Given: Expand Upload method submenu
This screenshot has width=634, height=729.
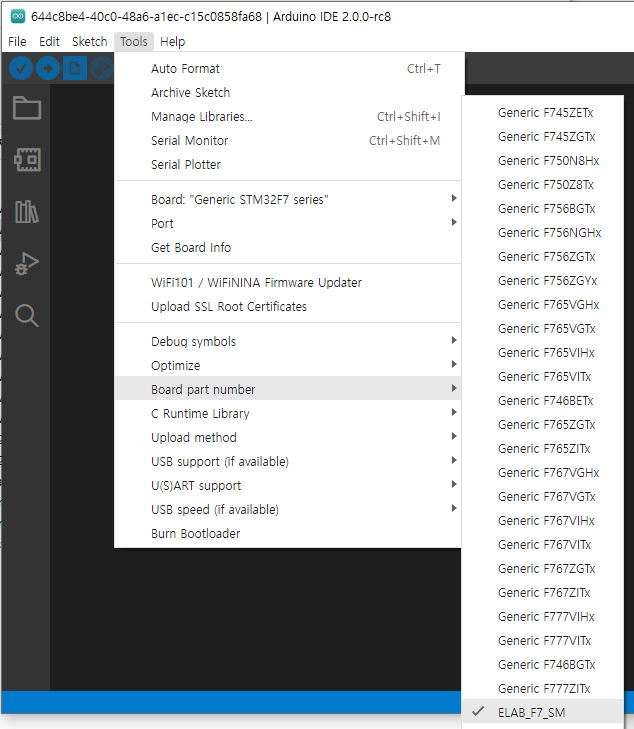Looking at the screenshot, I should click(x=288, y=437).
